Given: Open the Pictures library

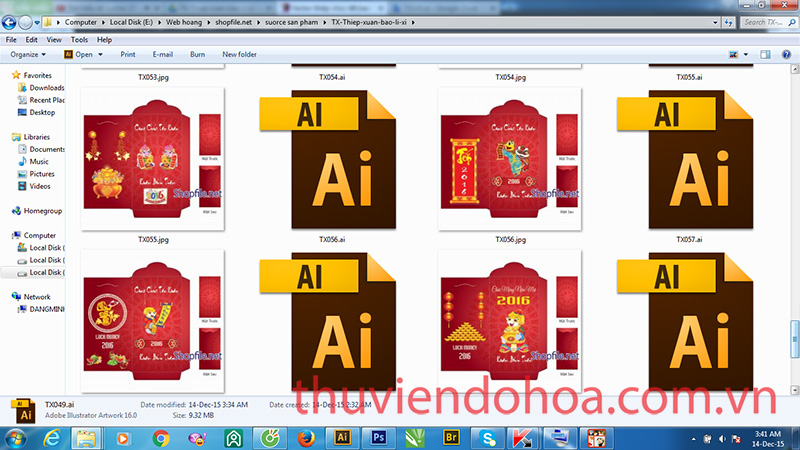Looking at the screenshot, I should coord(36,174).
